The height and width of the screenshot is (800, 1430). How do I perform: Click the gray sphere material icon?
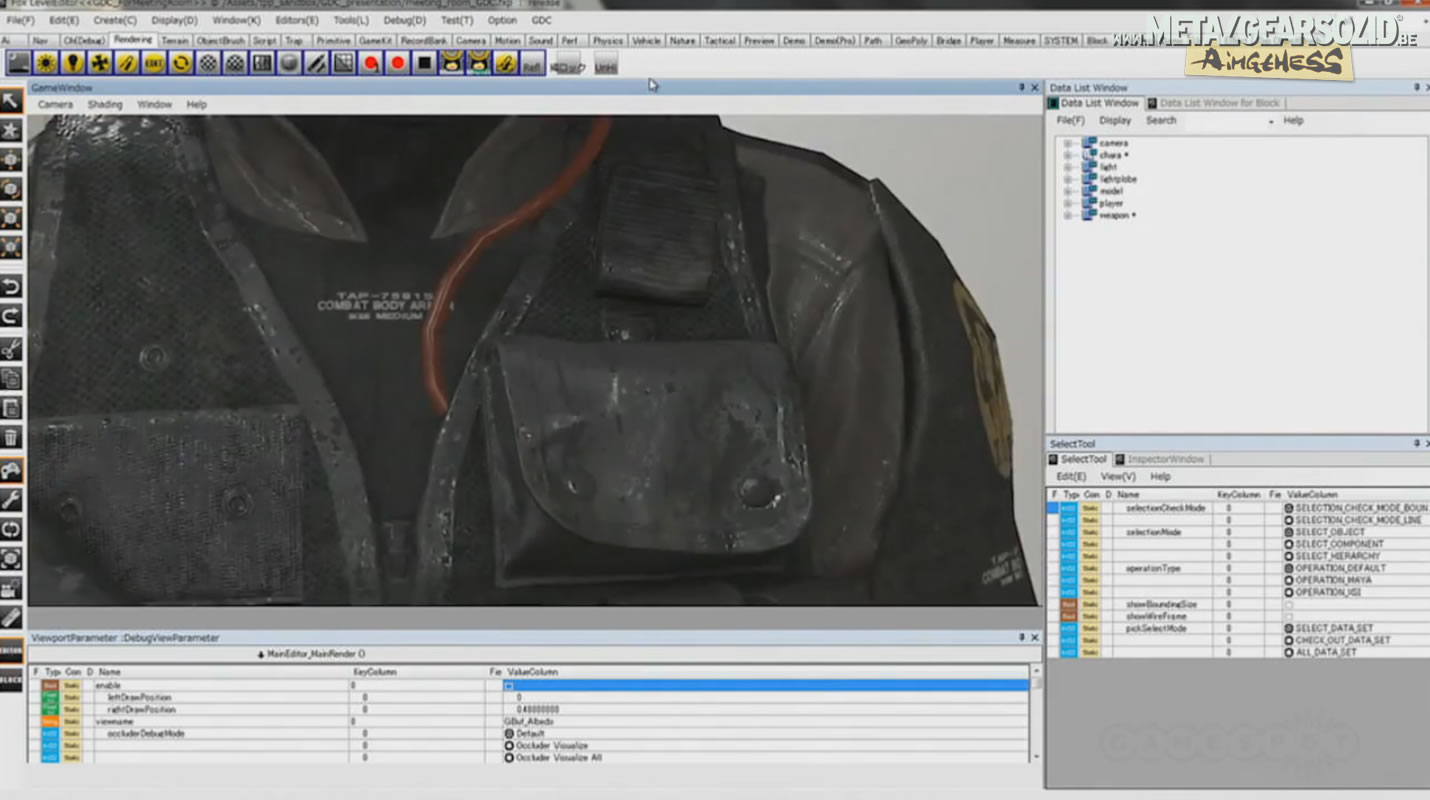tap(289, 63)
